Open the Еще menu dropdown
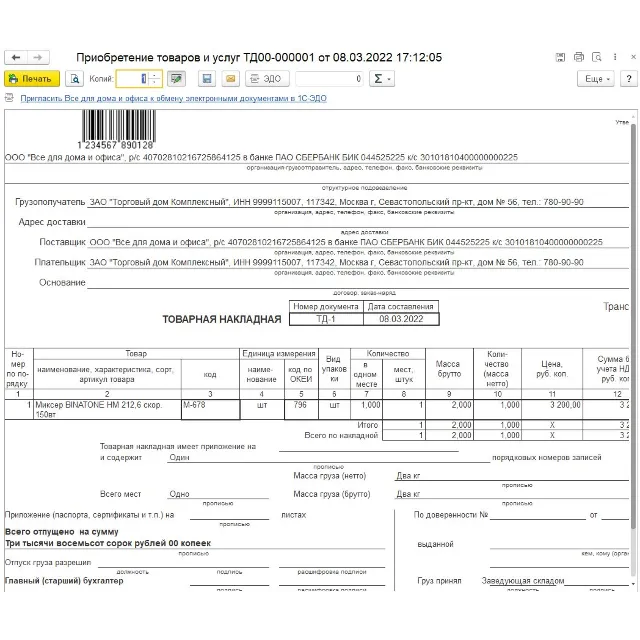This screenshot has height=640, width=640. pos(596,79)
